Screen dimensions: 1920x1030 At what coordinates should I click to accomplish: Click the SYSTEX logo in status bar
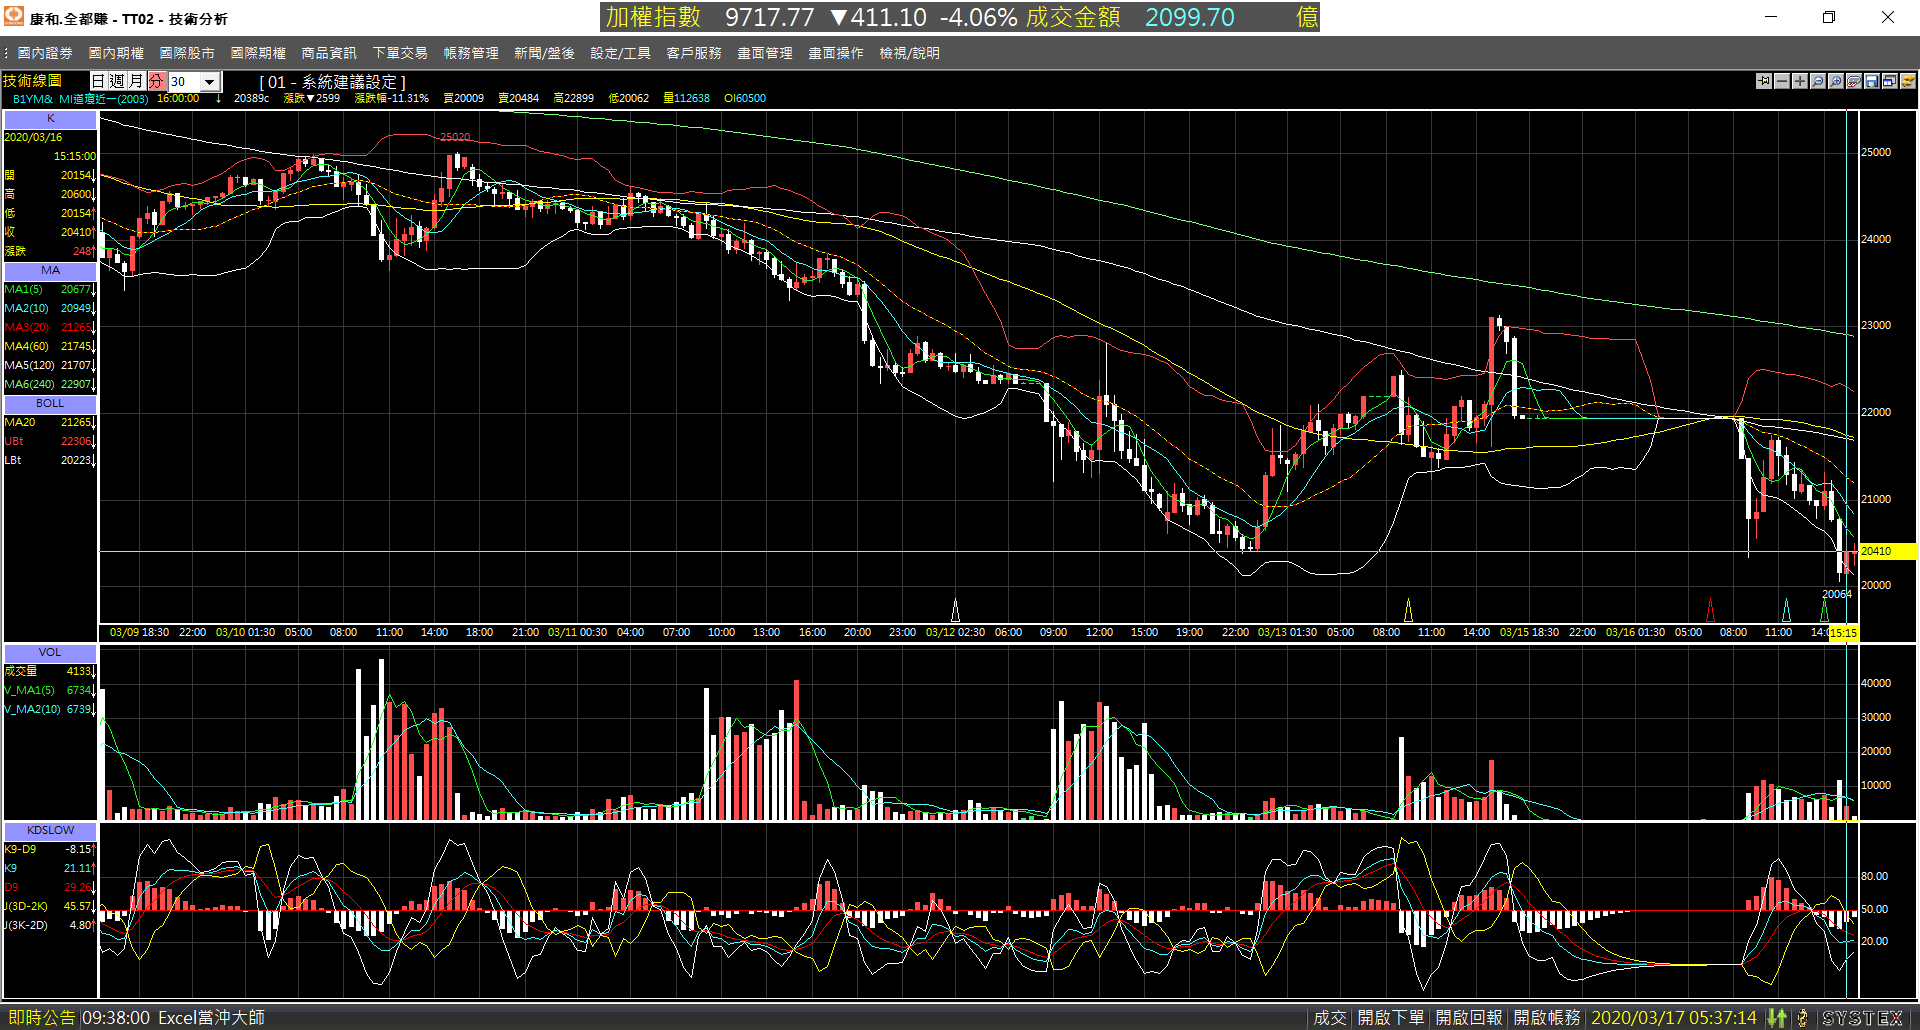pyautogui.click(x=1862, y=1018)
